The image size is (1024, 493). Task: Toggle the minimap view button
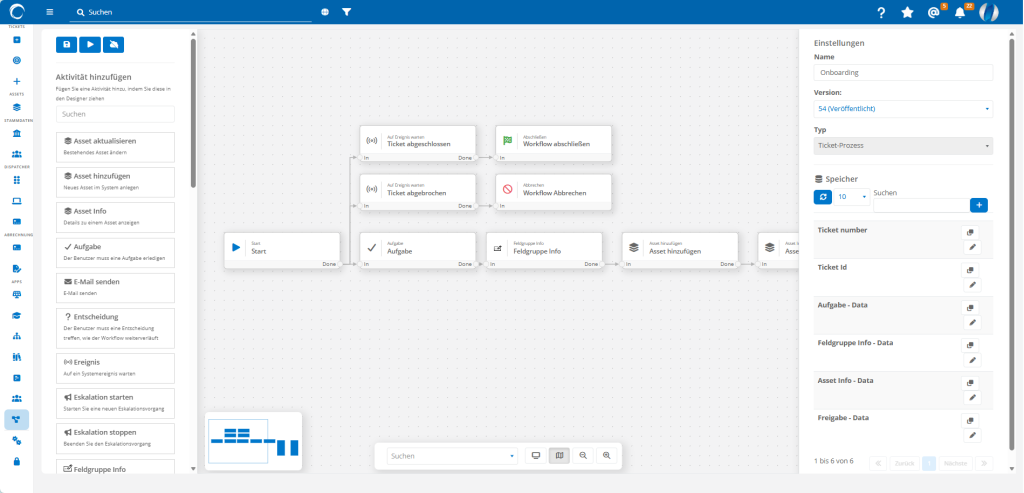click(559, 455)
